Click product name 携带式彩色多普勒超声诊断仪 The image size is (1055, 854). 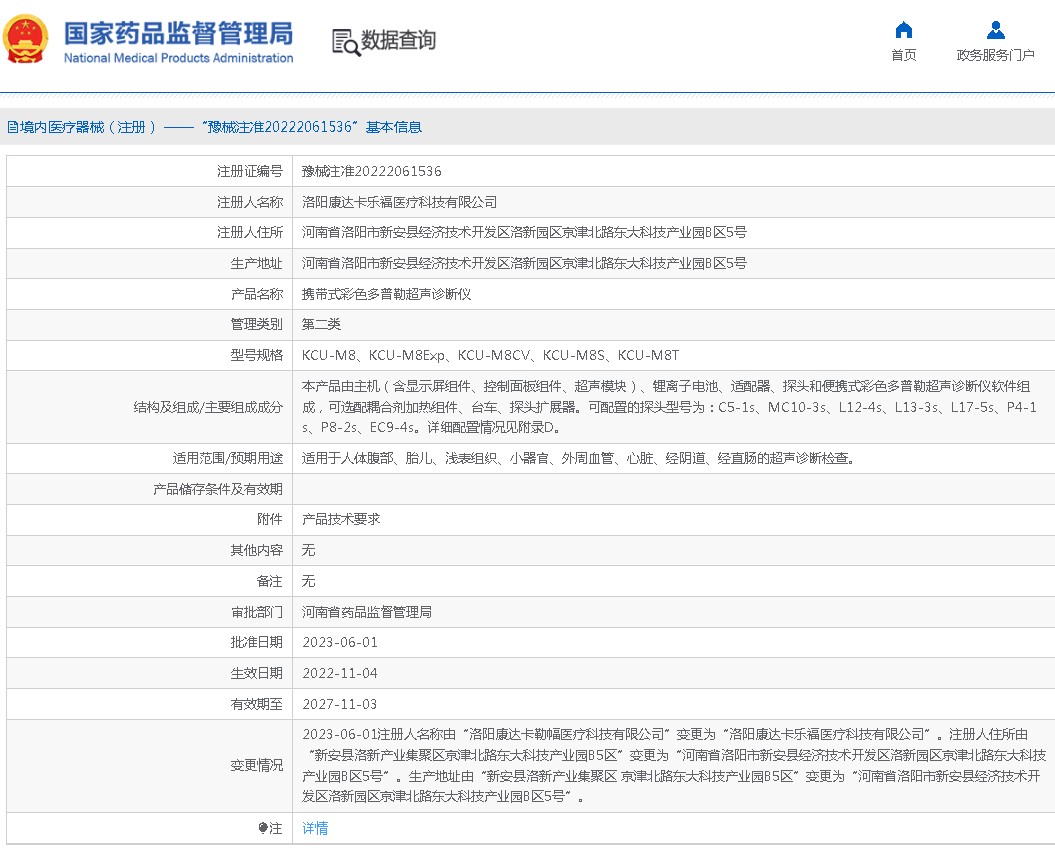tap(386, 294)
